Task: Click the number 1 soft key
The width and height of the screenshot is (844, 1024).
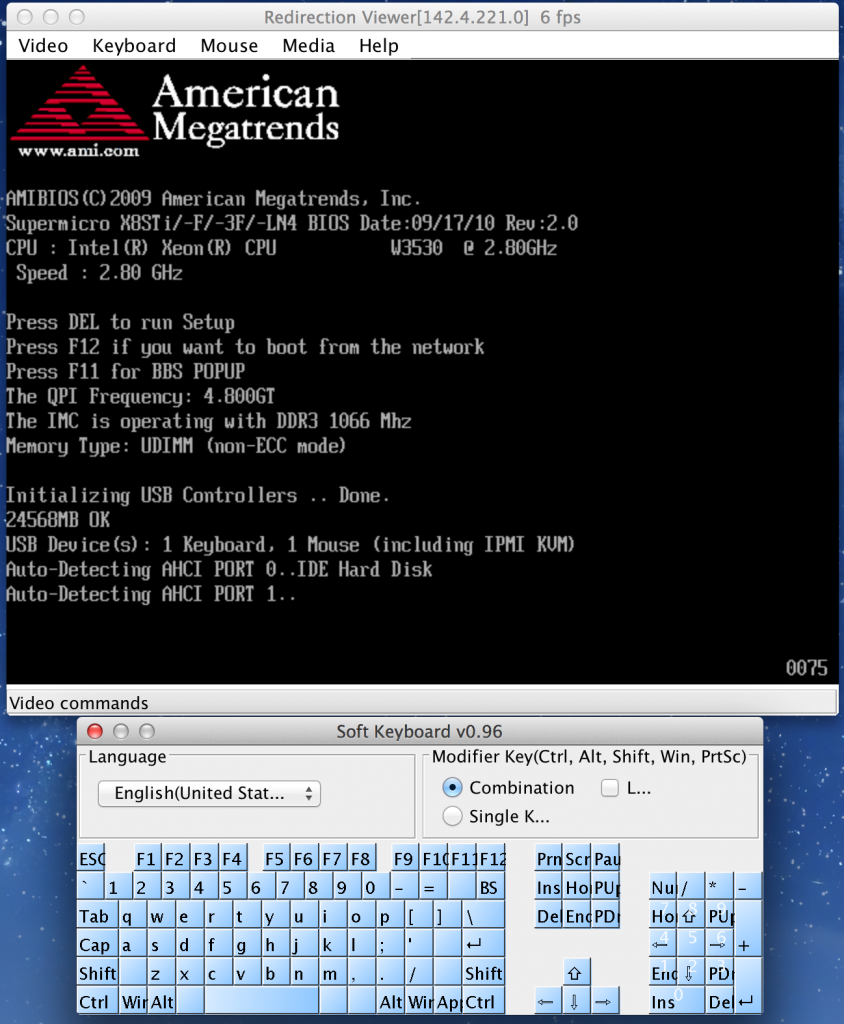Action: 119,887
